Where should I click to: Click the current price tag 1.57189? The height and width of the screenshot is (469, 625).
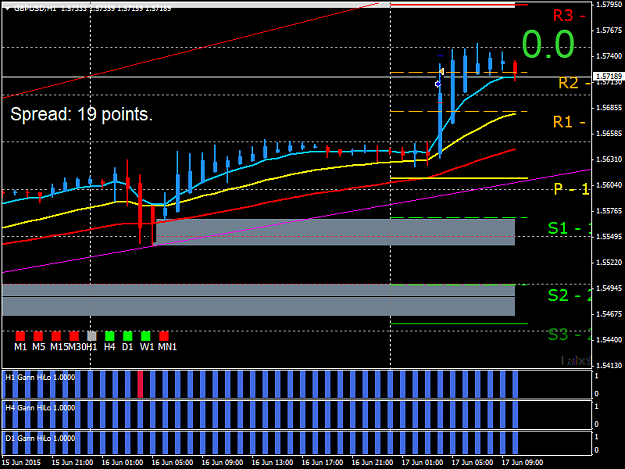pos(608,76)
